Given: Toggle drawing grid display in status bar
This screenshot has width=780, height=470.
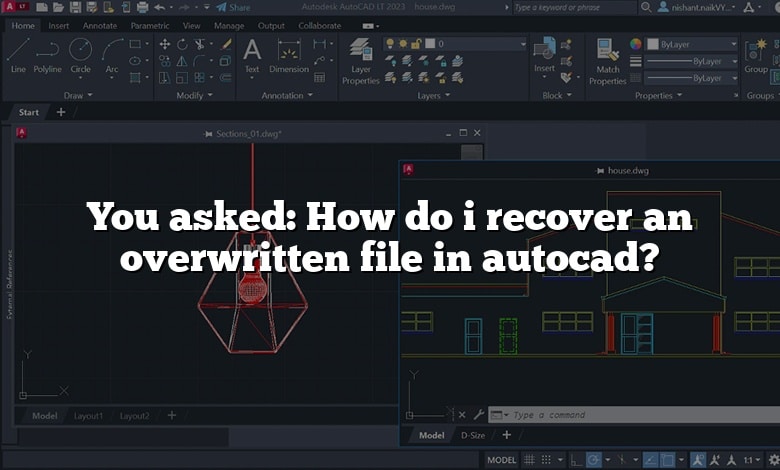Looking at the screenshot, I should 529,460.
